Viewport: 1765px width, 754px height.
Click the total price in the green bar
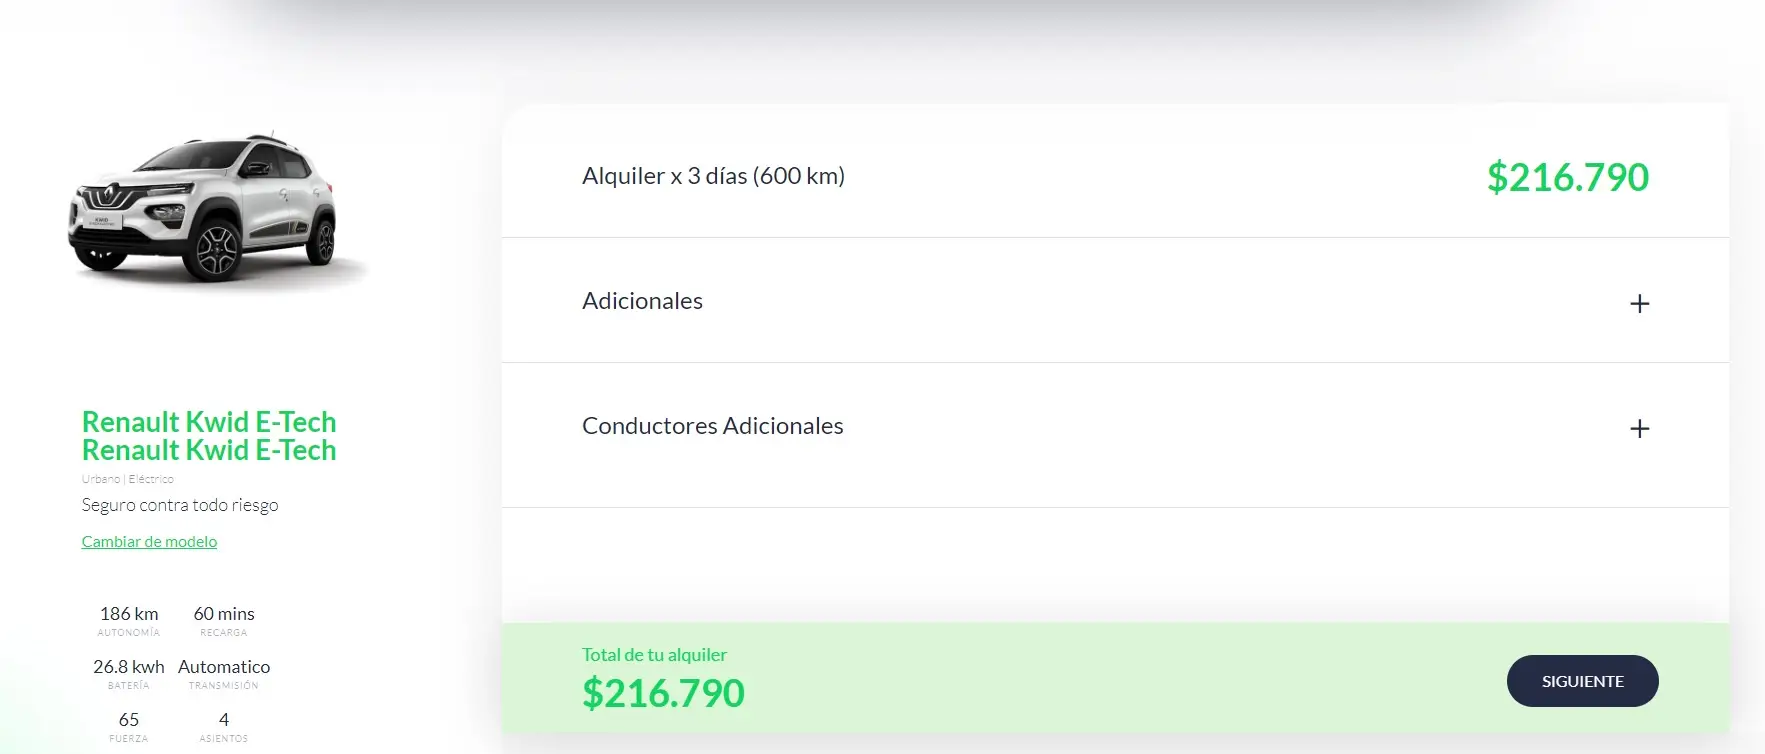(x=663, y=693)
